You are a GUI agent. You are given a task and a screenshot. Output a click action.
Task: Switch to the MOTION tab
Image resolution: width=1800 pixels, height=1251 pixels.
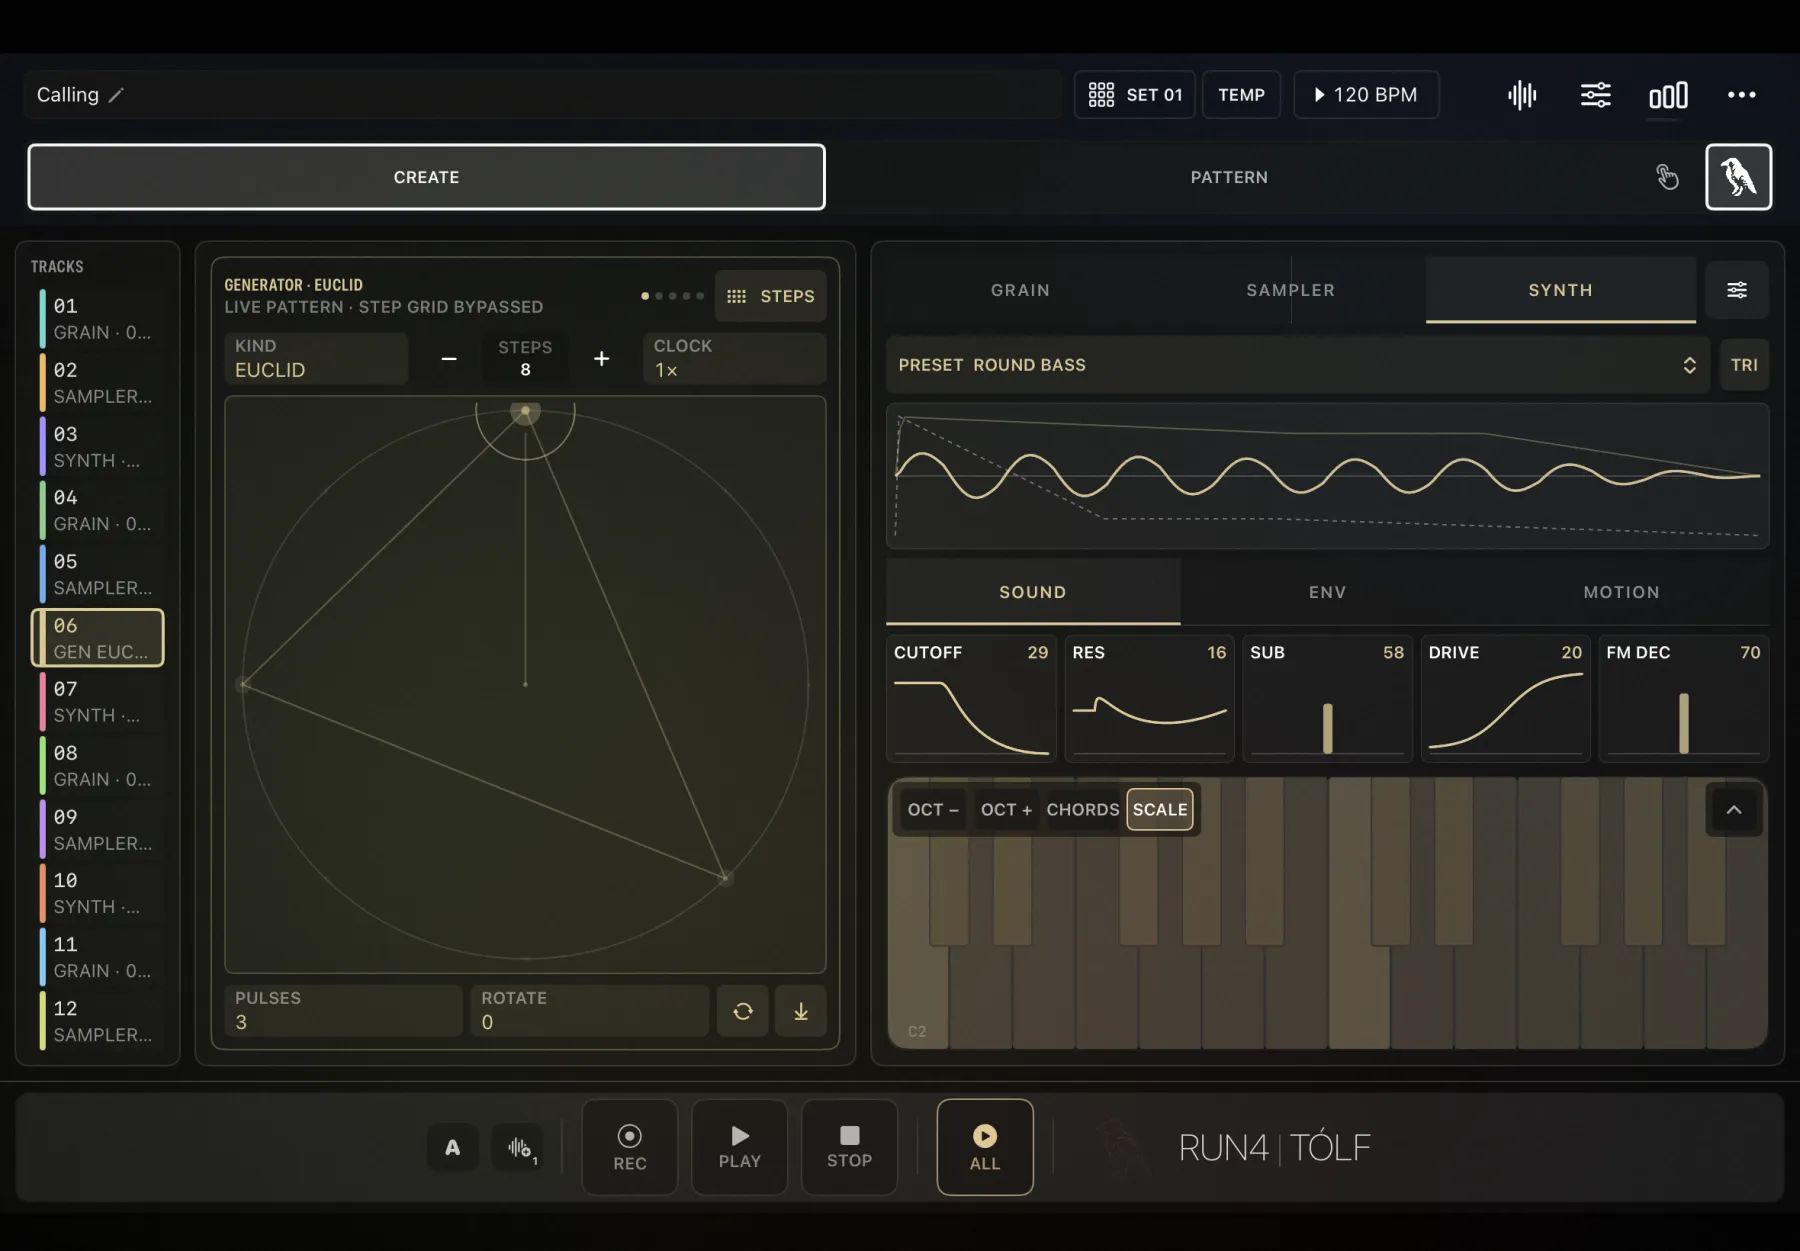[x=1621, y=592]
